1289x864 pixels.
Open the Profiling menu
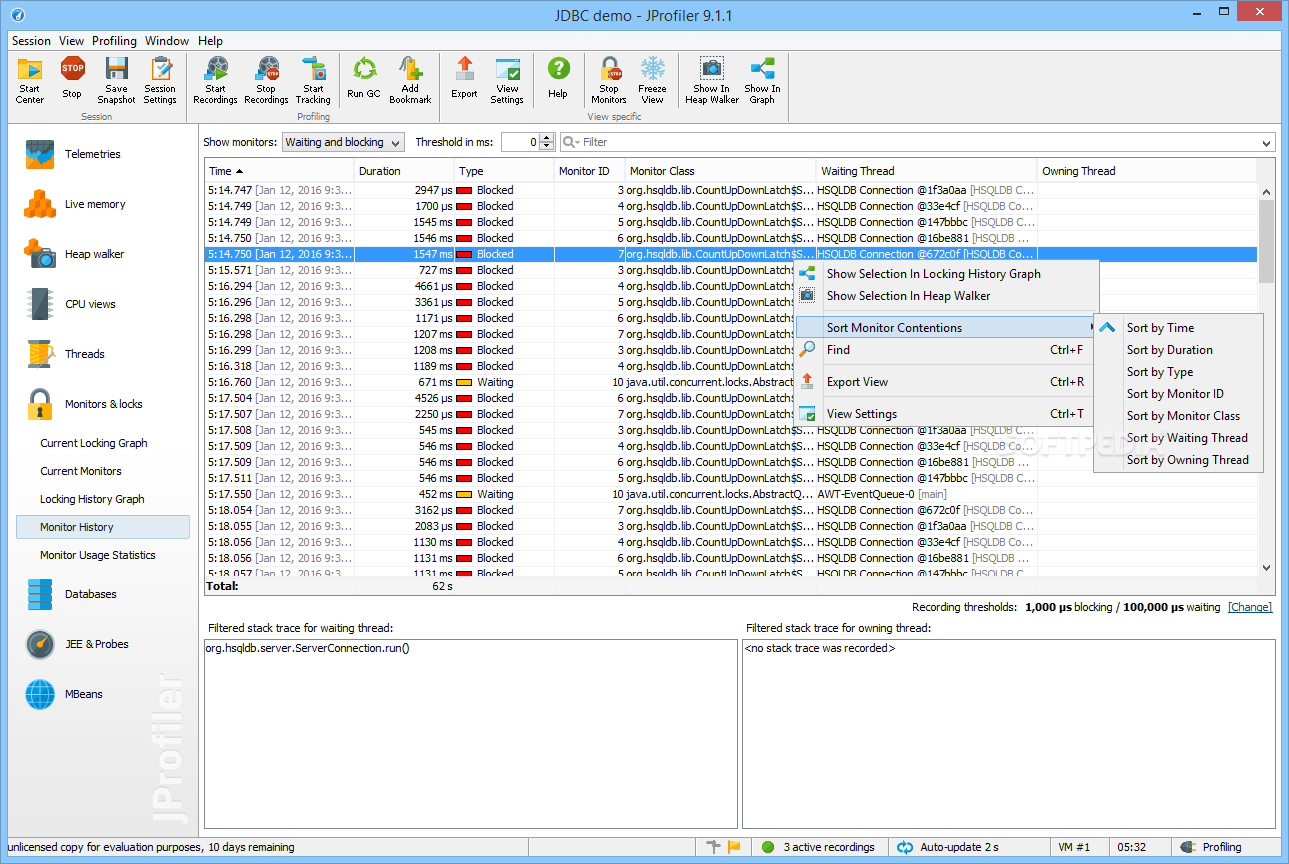tap(114, 41)
